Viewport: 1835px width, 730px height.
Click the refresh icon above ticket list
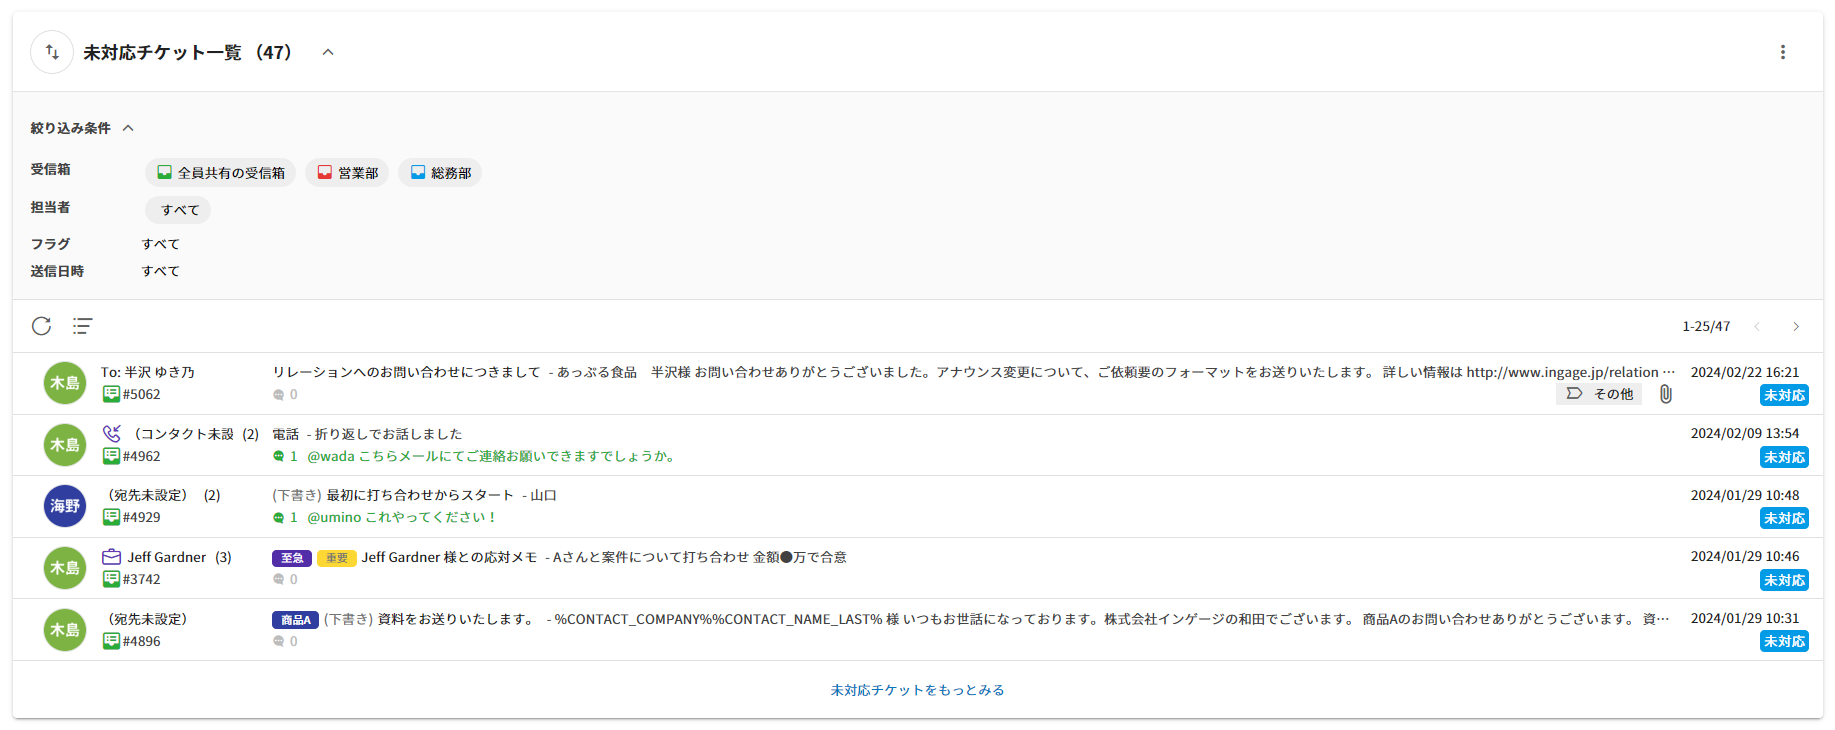click(x=41, y=326)
